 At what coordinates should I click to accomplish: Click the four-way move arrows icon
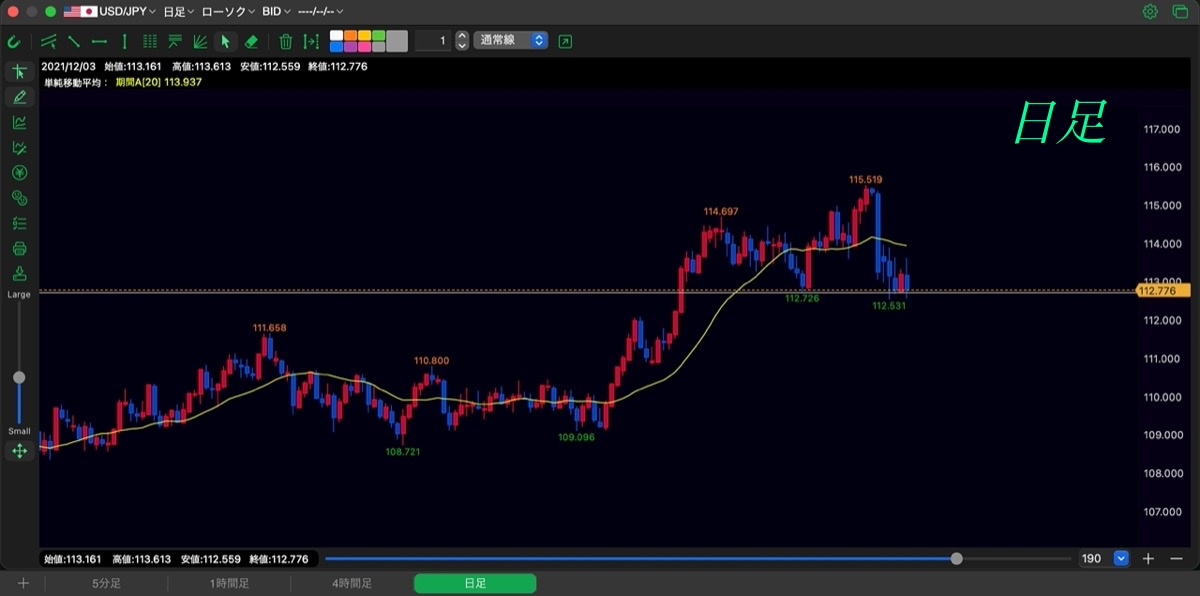[19, 451]
